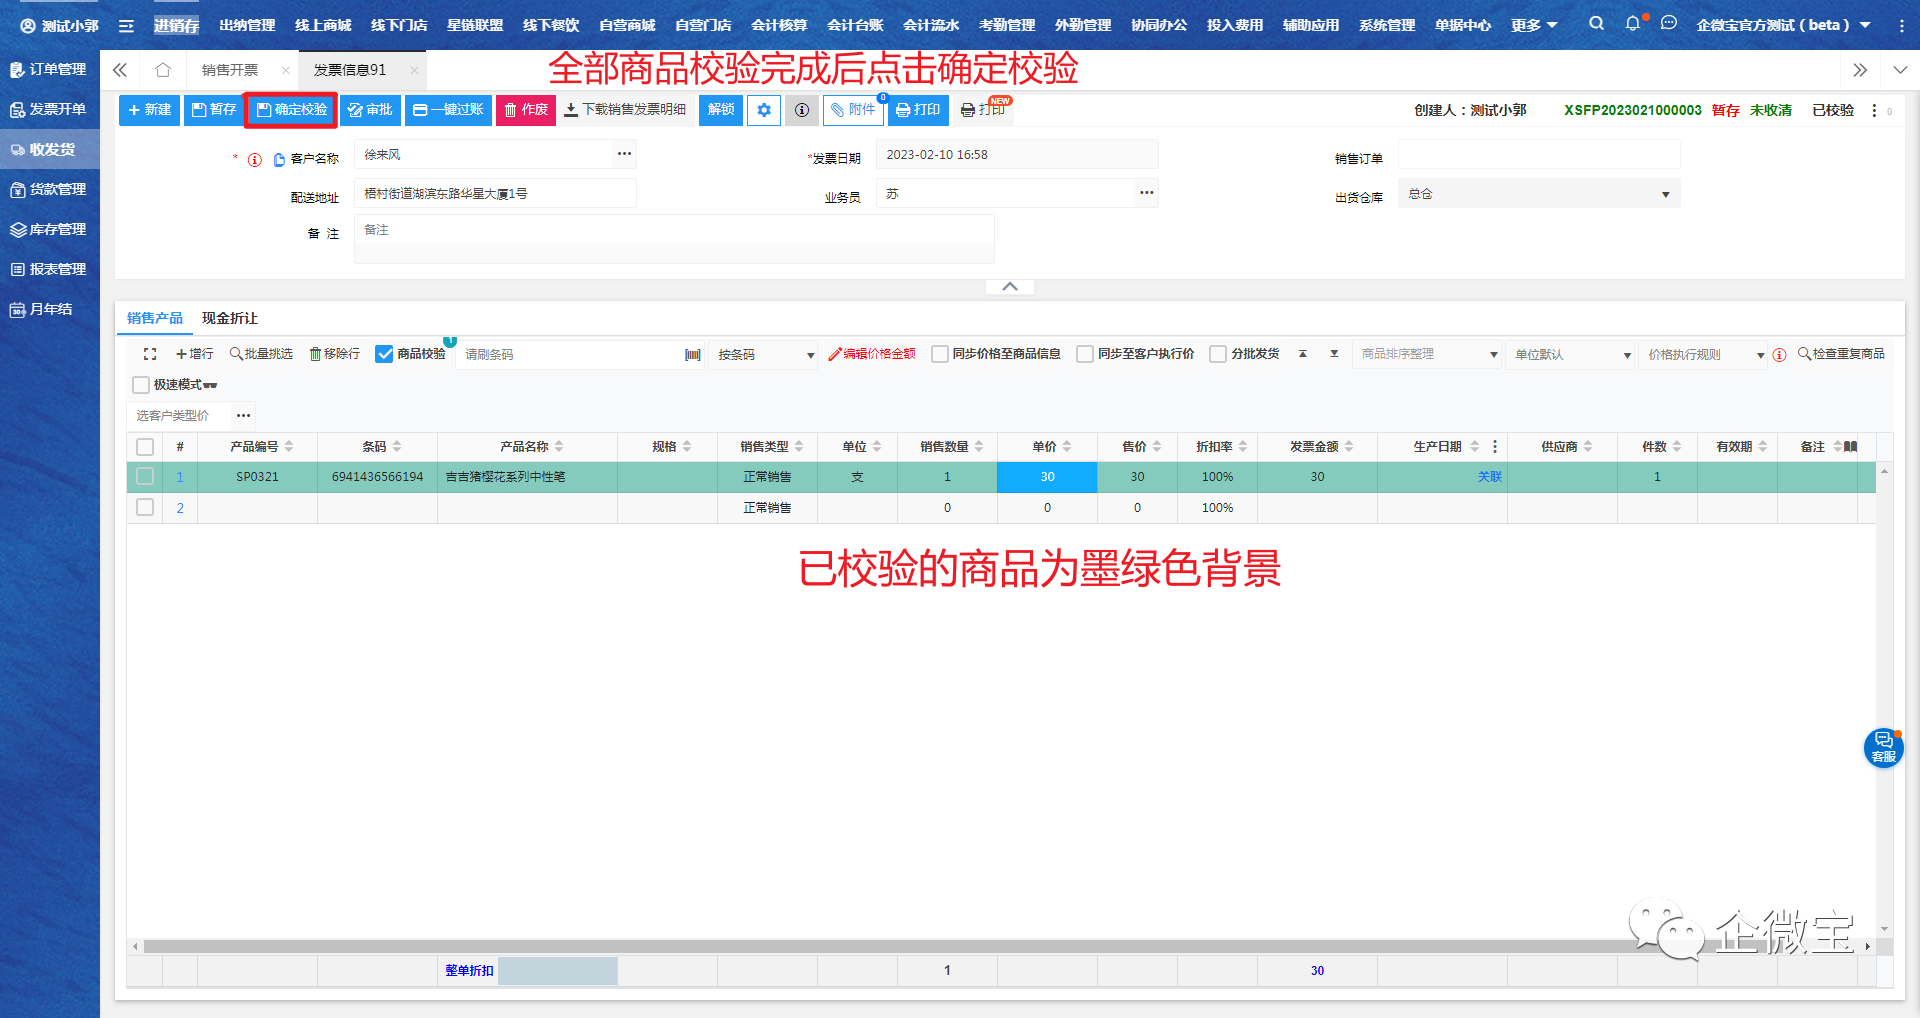The image size is (1920, 1018).
Task: Open notifications bell icon
Action: coord(1632,24)
